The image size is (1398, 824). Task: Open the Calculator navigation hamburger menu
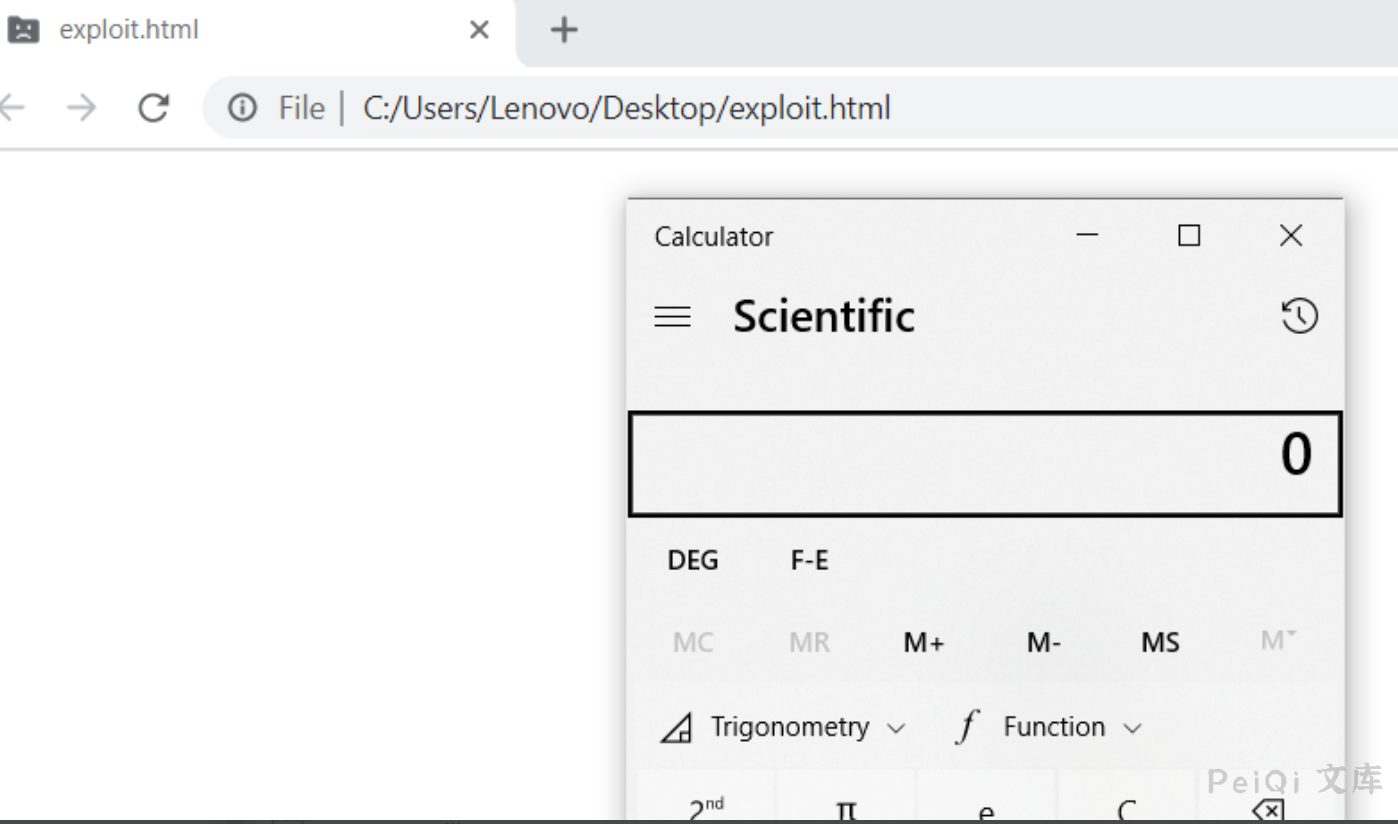click(x=672, y=316)
